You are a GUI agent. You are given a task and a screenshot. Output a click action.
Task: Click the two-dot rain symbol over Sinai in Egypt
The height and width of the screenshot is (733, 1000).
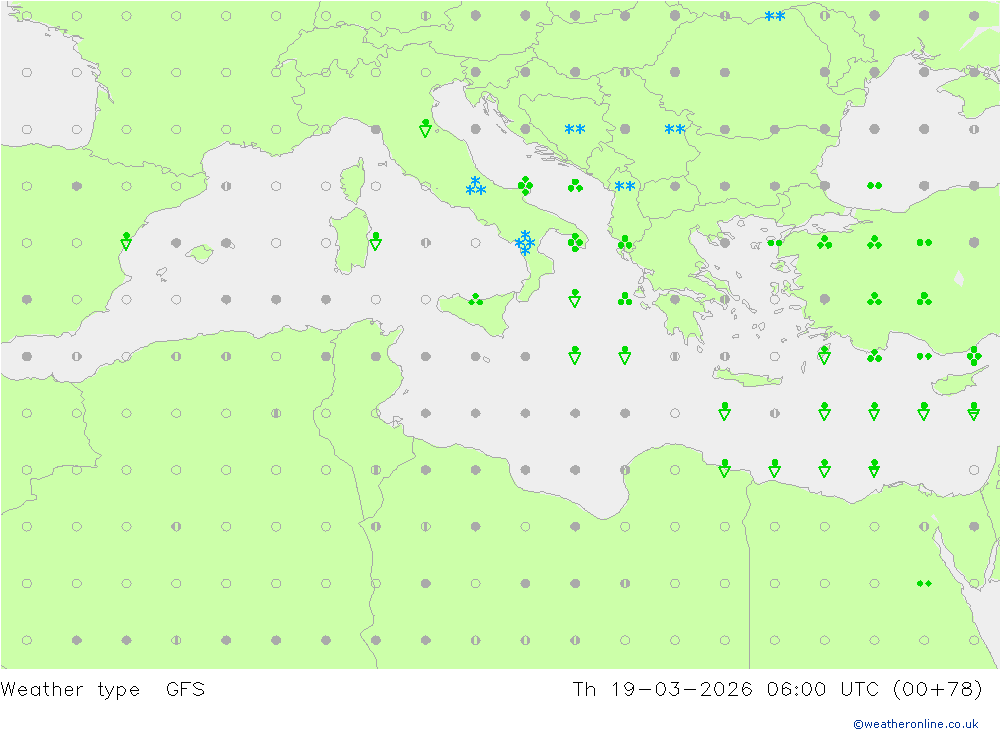pos(924,583)
